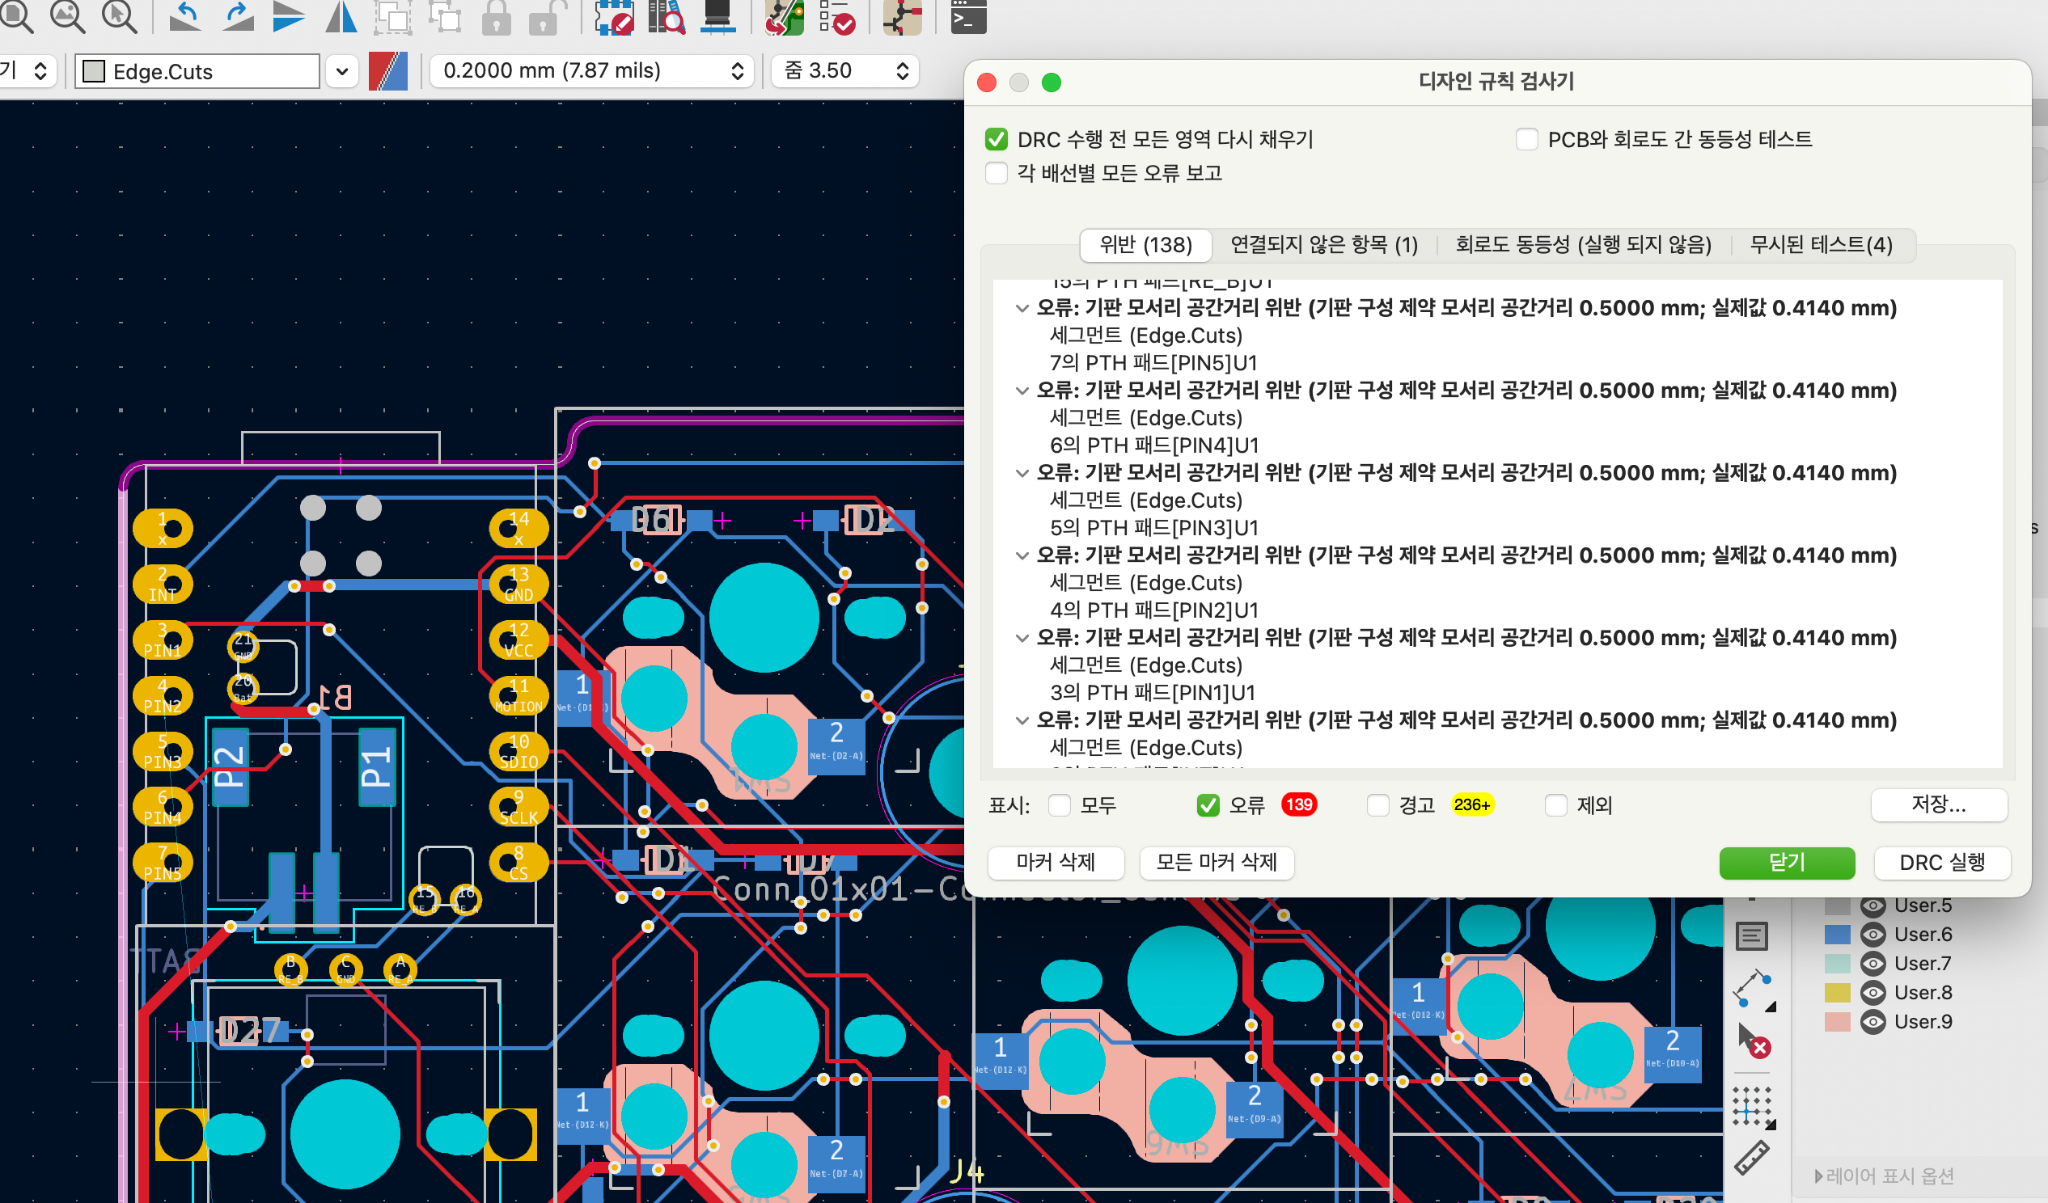The height and width of the screenshot is (1203, 2048).
Task: Open the footprint editor from the toolbar
Action: tap(613, 17)
